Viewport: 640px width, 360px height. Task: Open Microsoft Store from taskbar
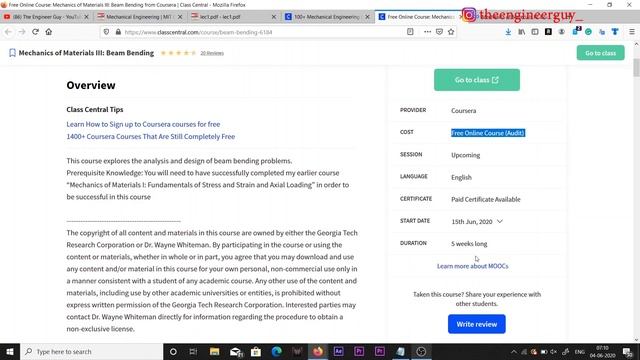click(x=256, y=351)
